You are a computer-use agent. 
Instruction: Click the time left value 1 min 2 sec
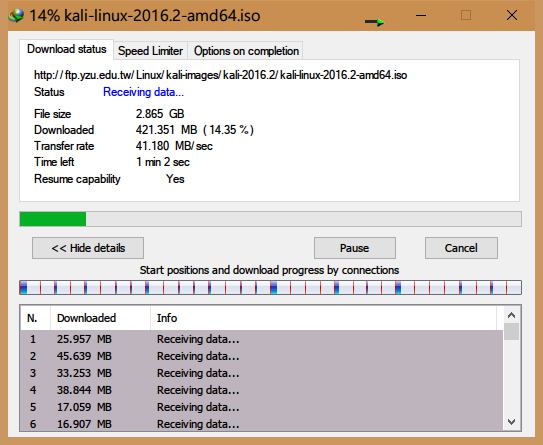(163, 162)
